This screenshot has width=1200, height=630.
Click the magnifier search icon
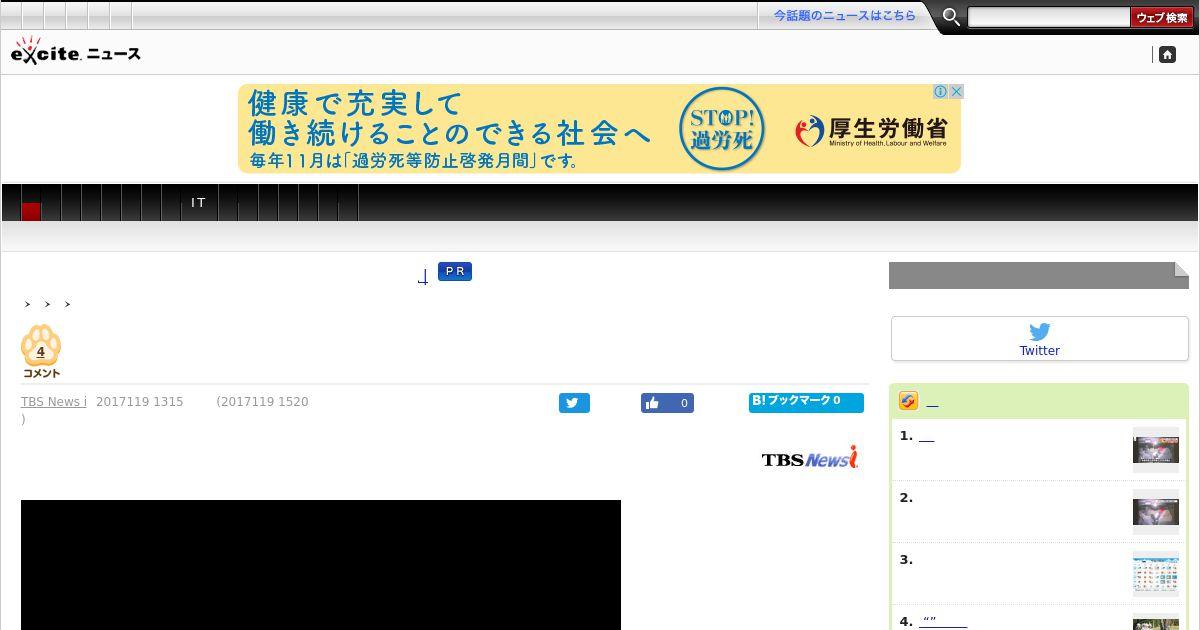951,17
